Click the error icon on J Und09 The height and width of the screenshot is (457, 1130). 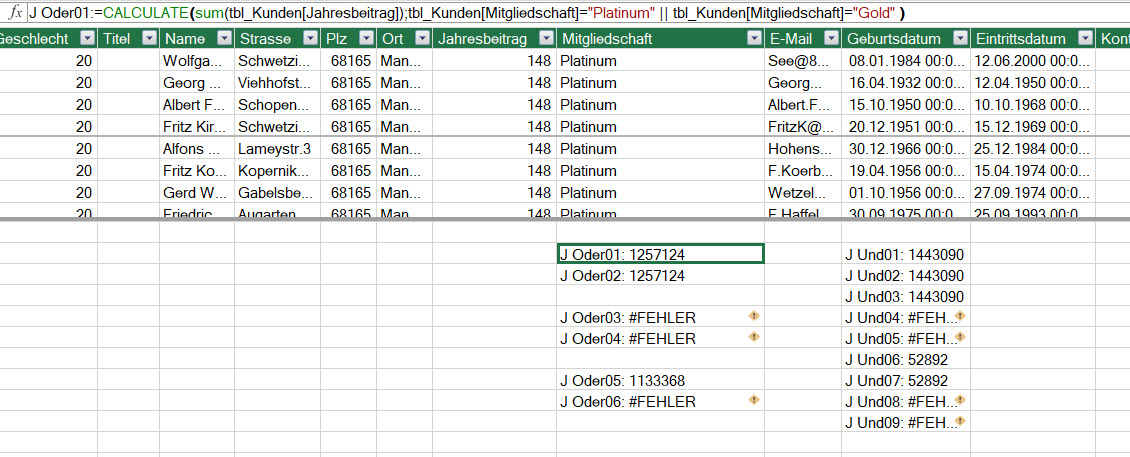[x=959, y=421]
